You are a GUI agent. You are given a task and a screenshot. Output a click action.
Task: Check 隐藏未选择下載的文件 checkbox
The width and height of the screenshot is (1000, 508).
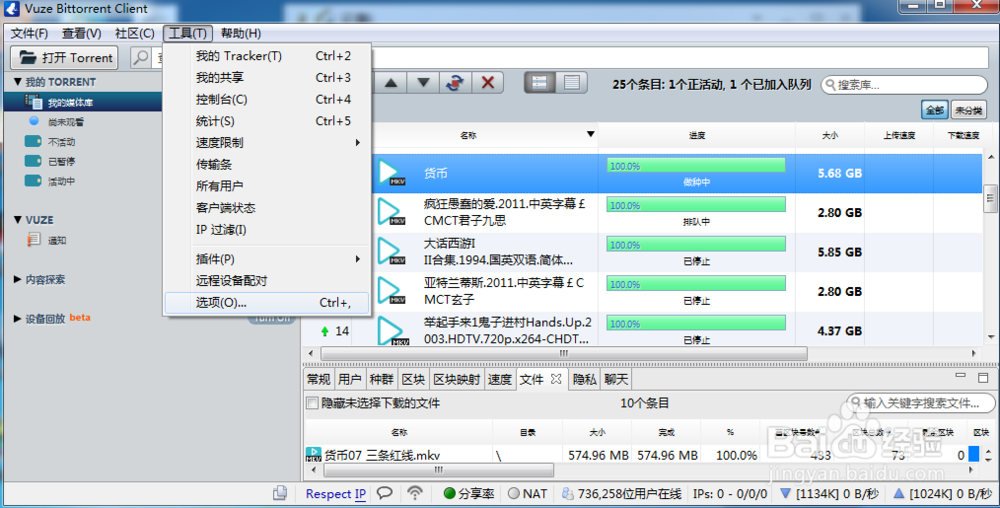312,403
